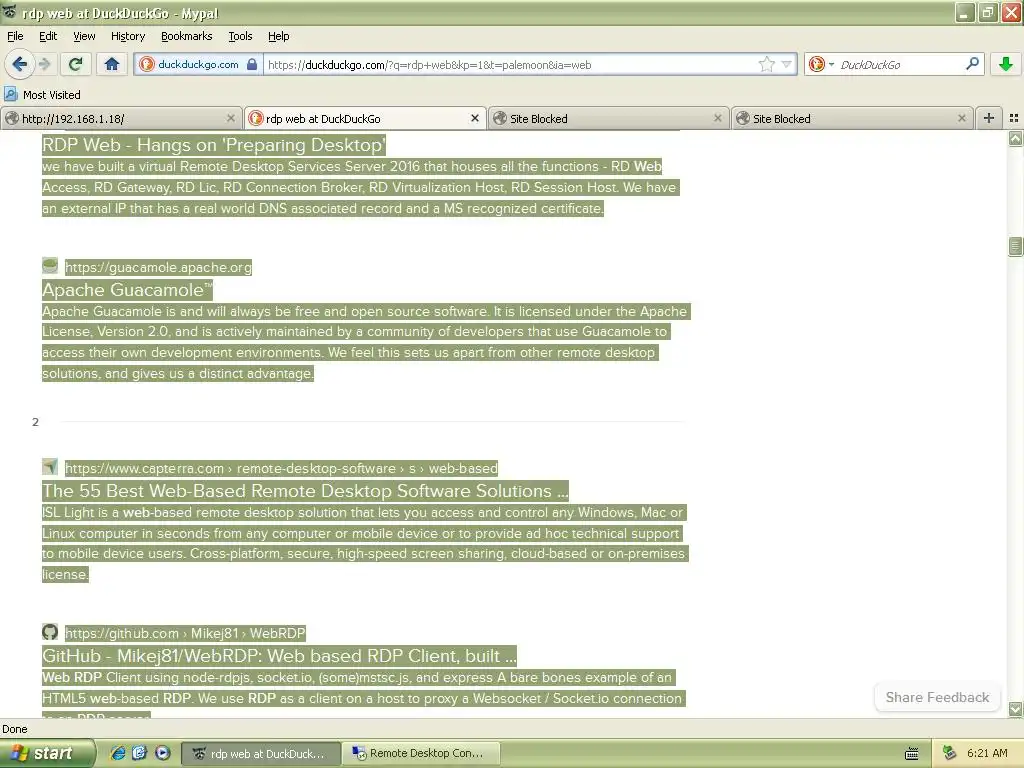Go back using the Back arrow button
The height and width of the screenshot is (768, 1024).
(x=19, y=64)
